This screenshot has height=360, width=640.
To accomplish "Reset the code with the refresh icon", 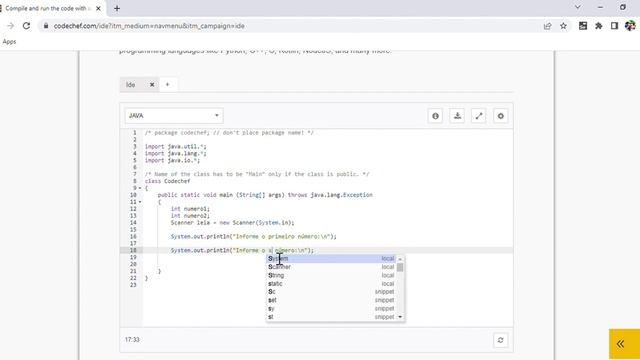I will pyautogui.click(x=500, y=340).
